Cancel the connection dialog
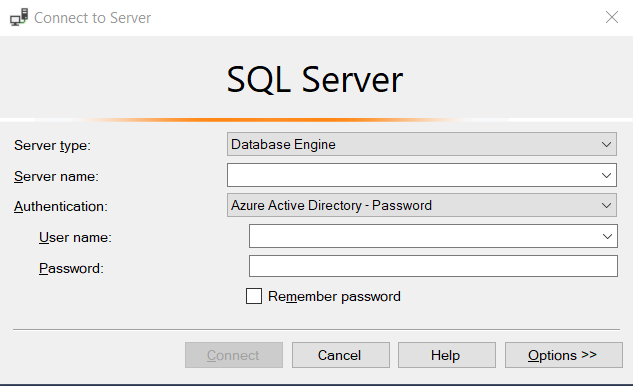This screenshot has width=633, height=386. [341, 355]
